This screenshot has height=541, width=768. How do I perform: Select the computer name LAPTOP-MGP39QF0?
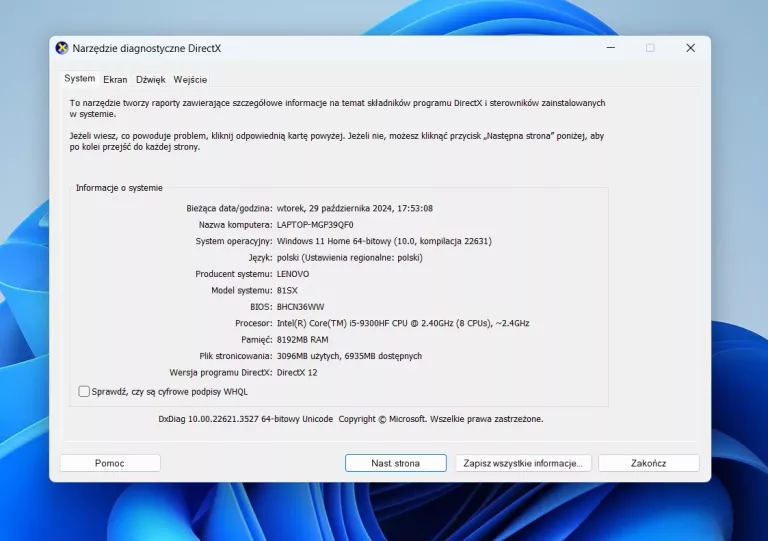(315, 225)
